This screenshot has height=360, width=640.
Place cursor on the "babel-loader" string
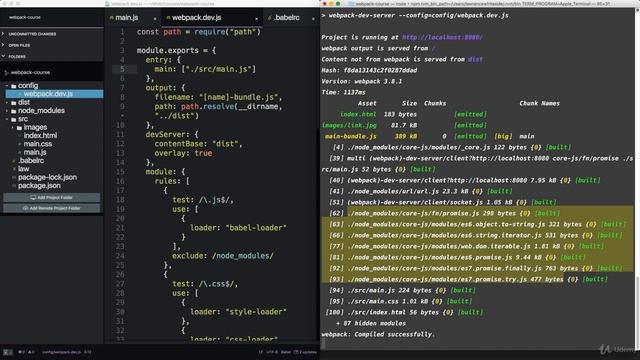click(256, 228)
